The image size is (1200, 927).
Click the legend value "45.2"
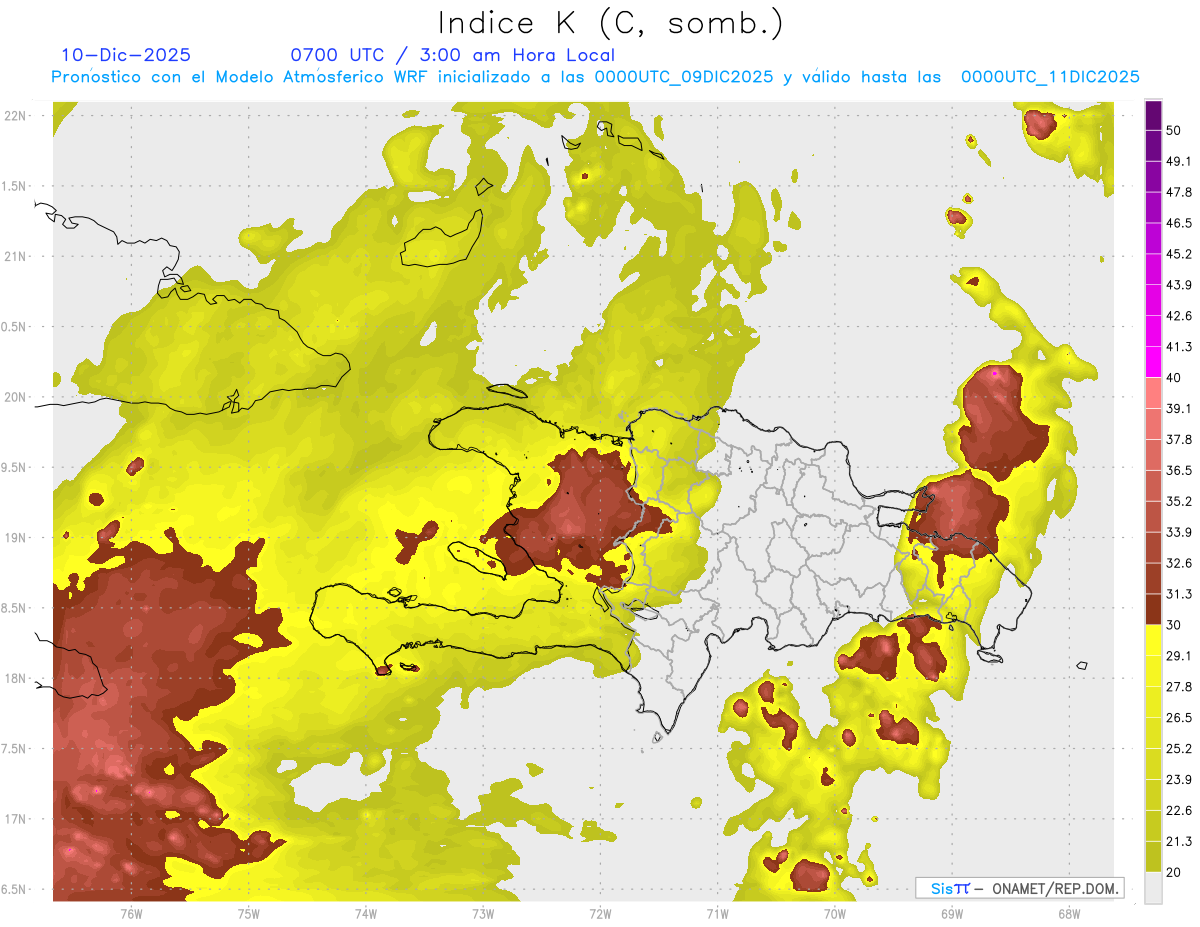coord(1179,254)
